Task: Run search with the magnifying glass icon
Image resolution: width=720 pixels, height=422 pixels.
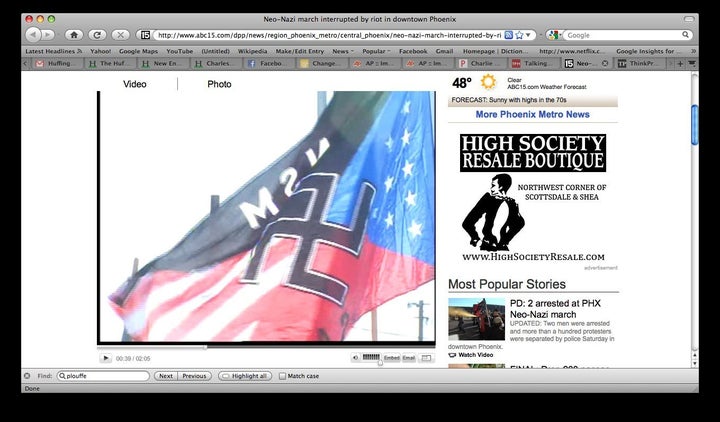Action: click(685, 35)
